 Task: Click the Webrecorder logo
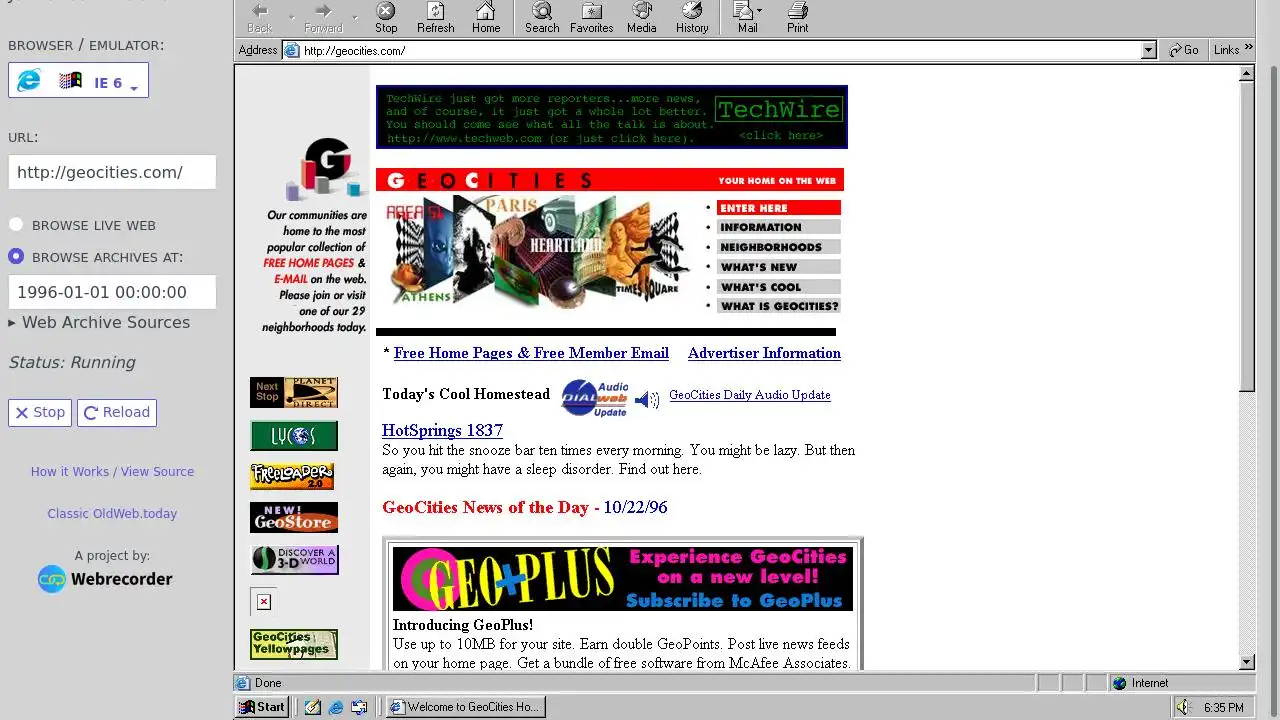coord(105,579)
